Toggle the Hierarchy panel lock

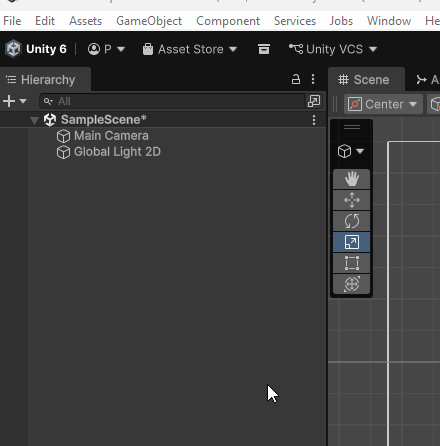point(296,79)
